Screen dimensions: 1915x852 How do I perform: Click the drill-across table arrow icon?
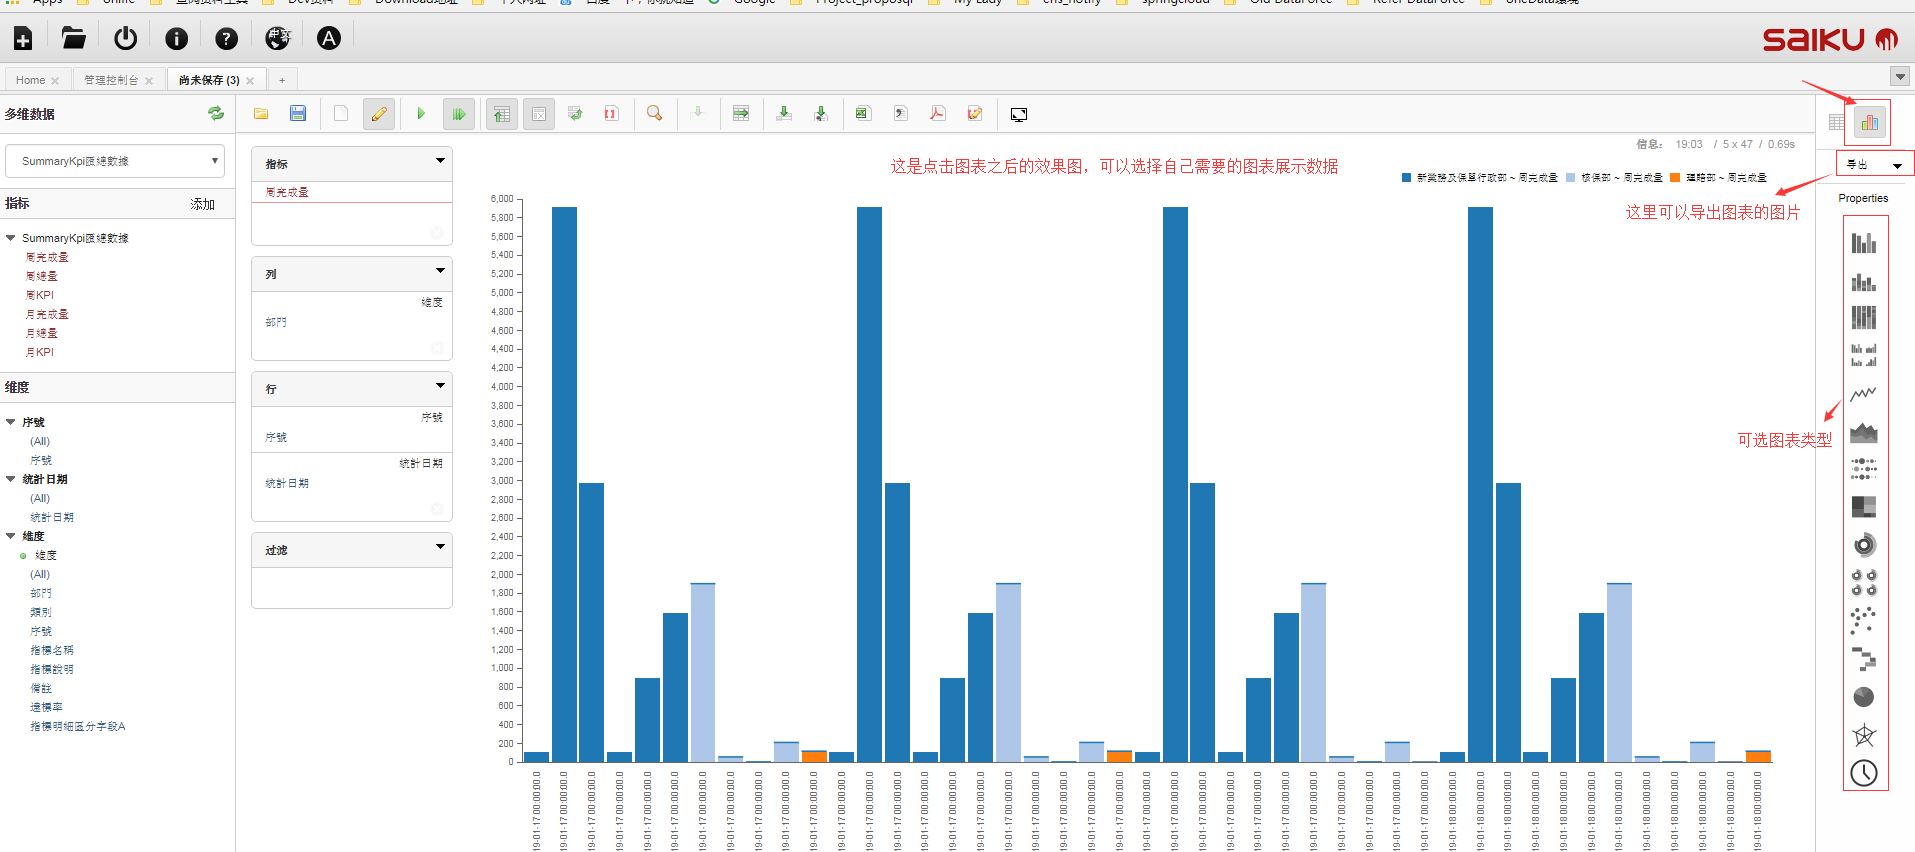click(x=741, y=114)
